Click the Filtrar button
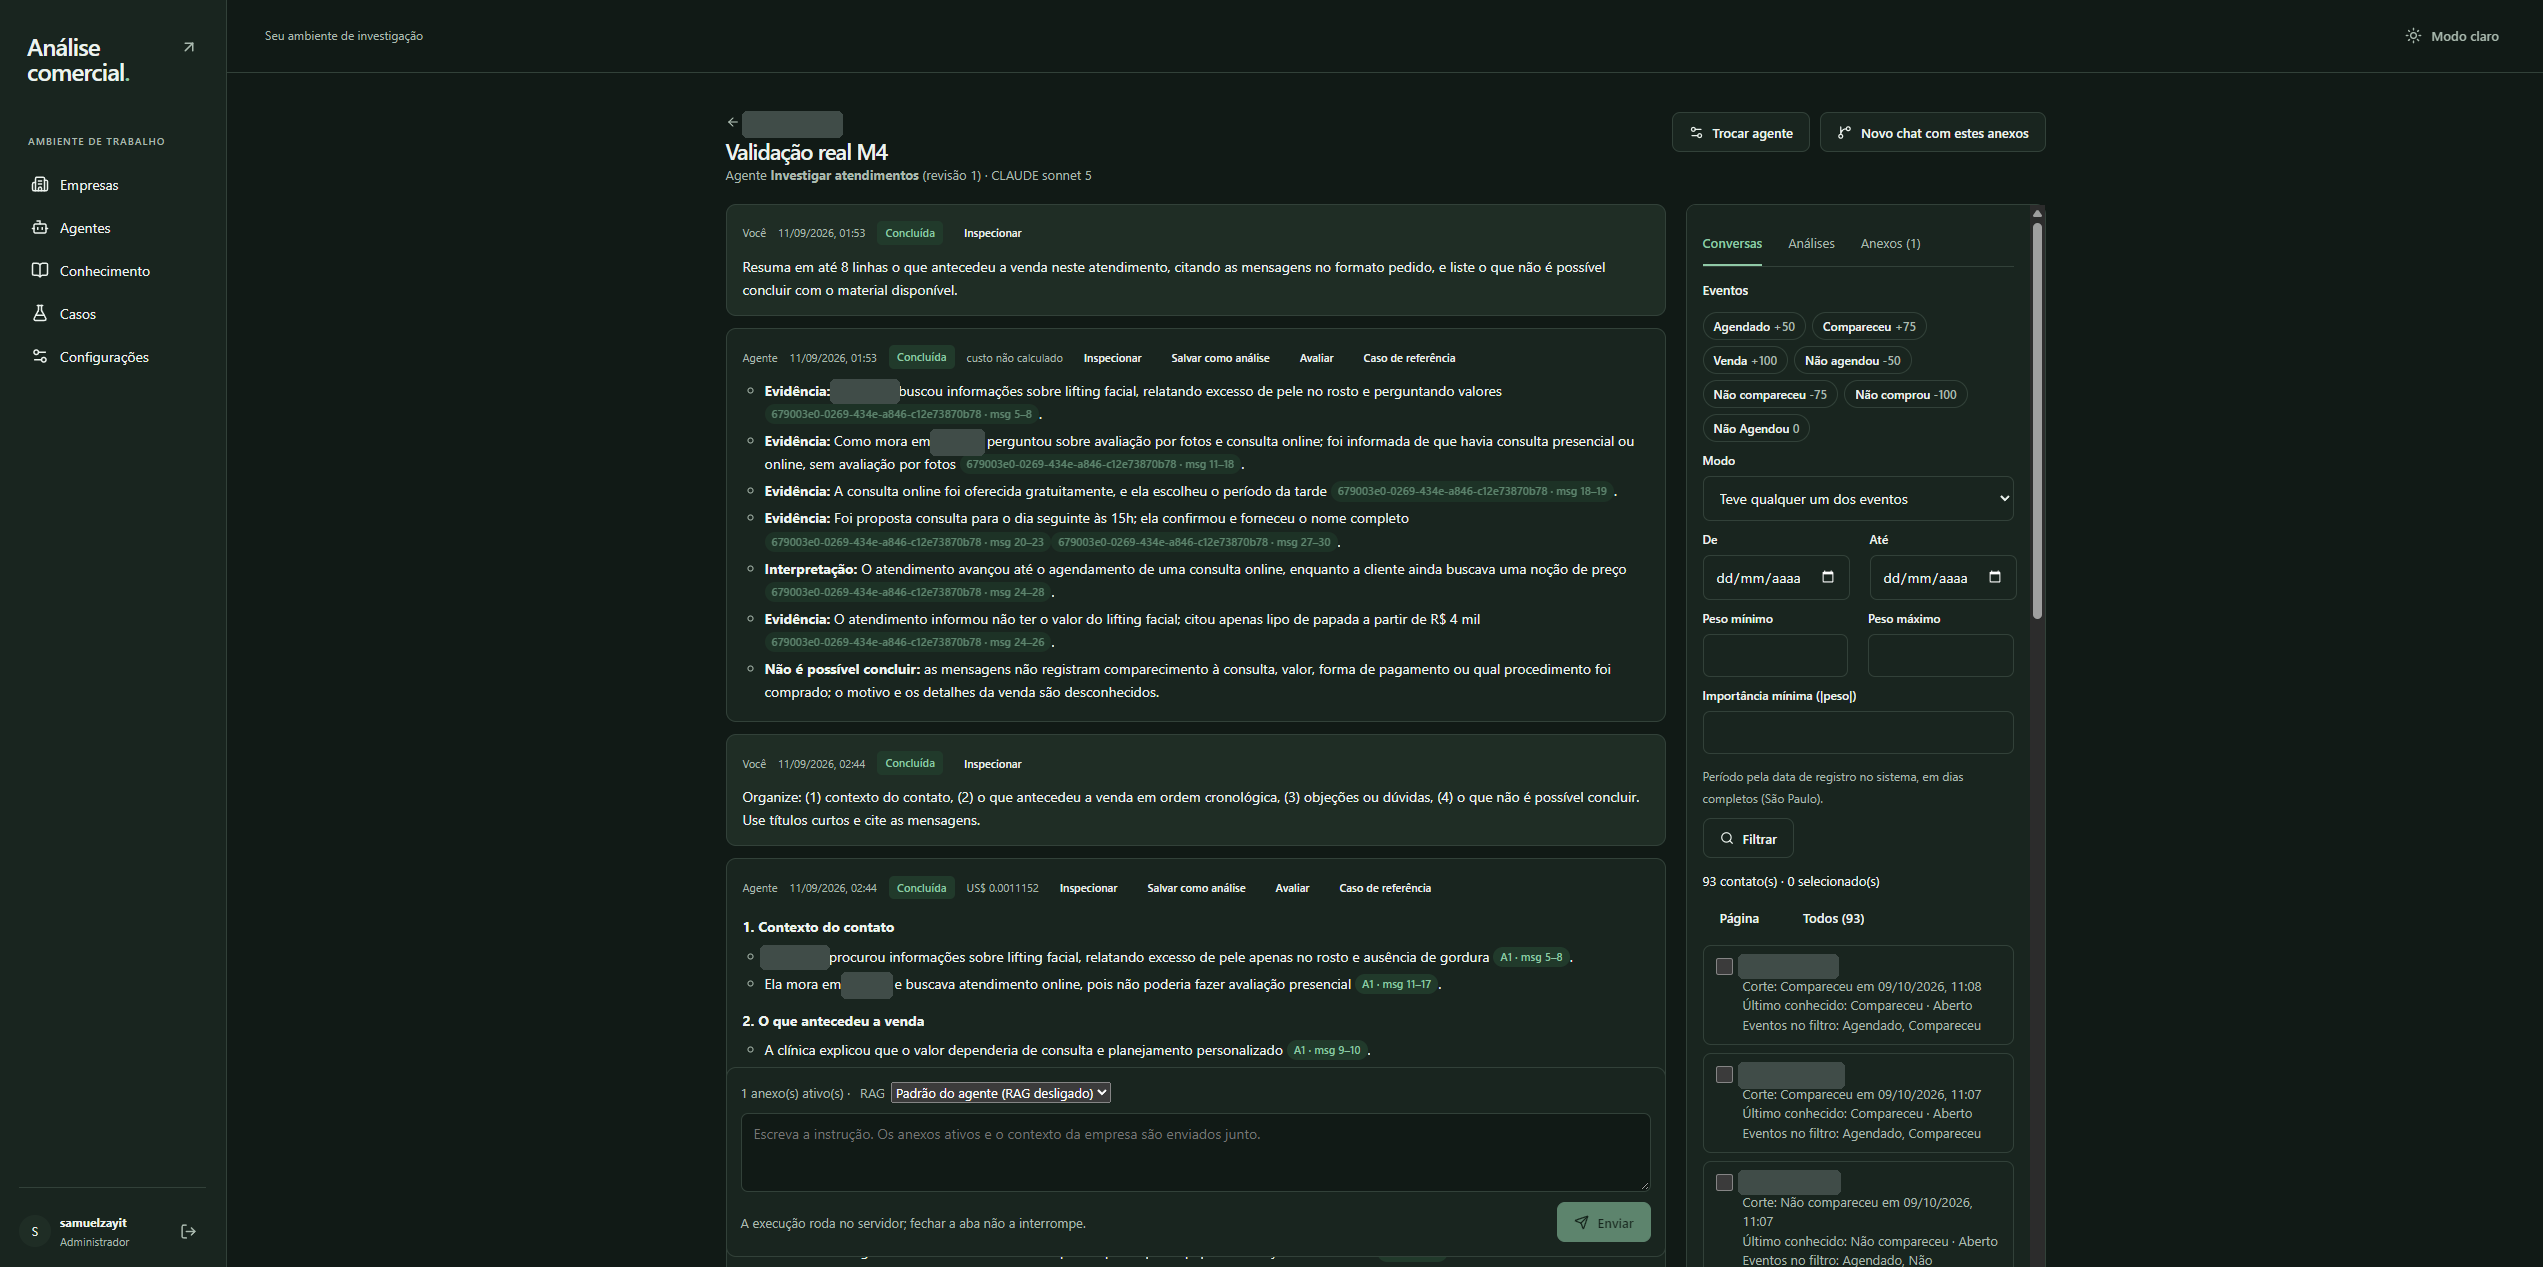Viewport: 2543px width, 1267px height. (1748, 839)
